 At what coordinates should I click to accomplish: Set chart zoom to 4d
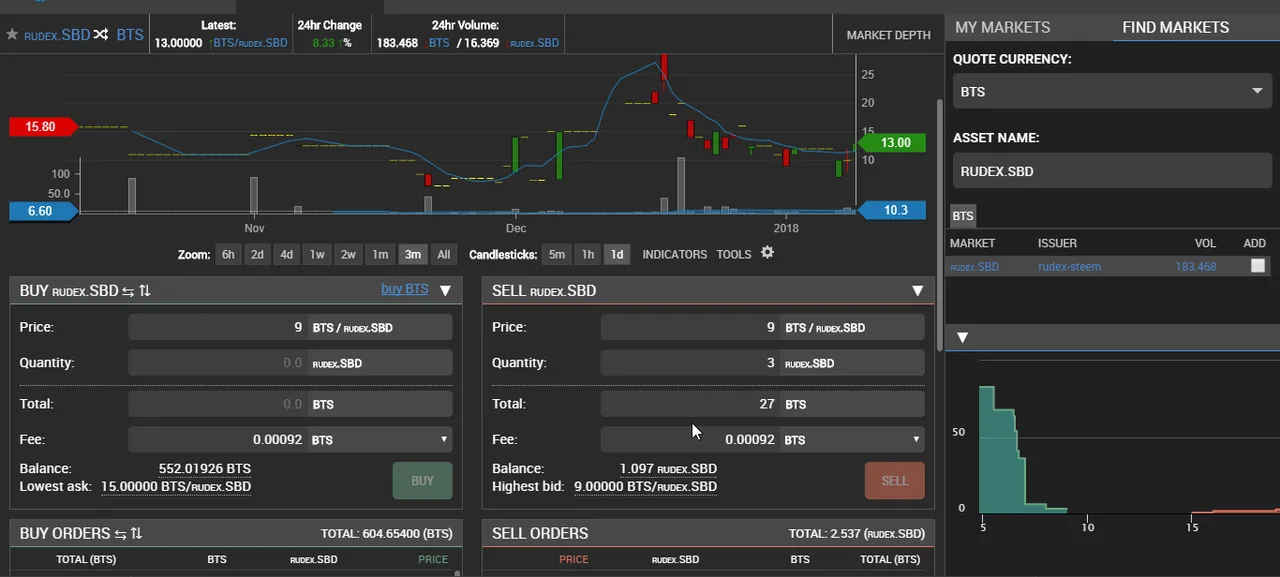coord(286,255)
